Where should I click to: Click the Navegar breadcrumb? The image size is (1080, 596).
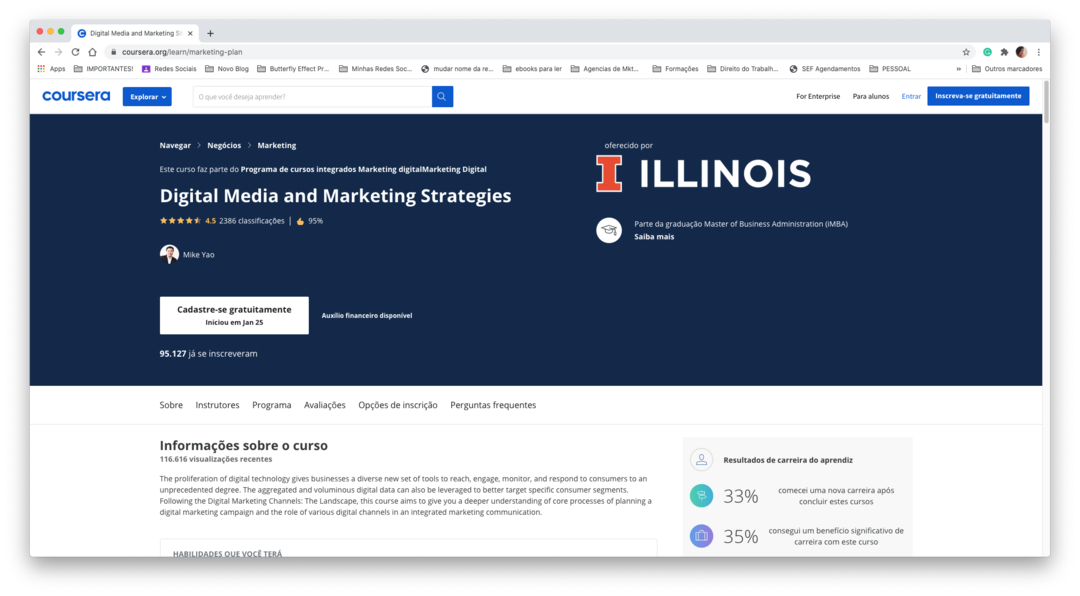click(175, 145)
